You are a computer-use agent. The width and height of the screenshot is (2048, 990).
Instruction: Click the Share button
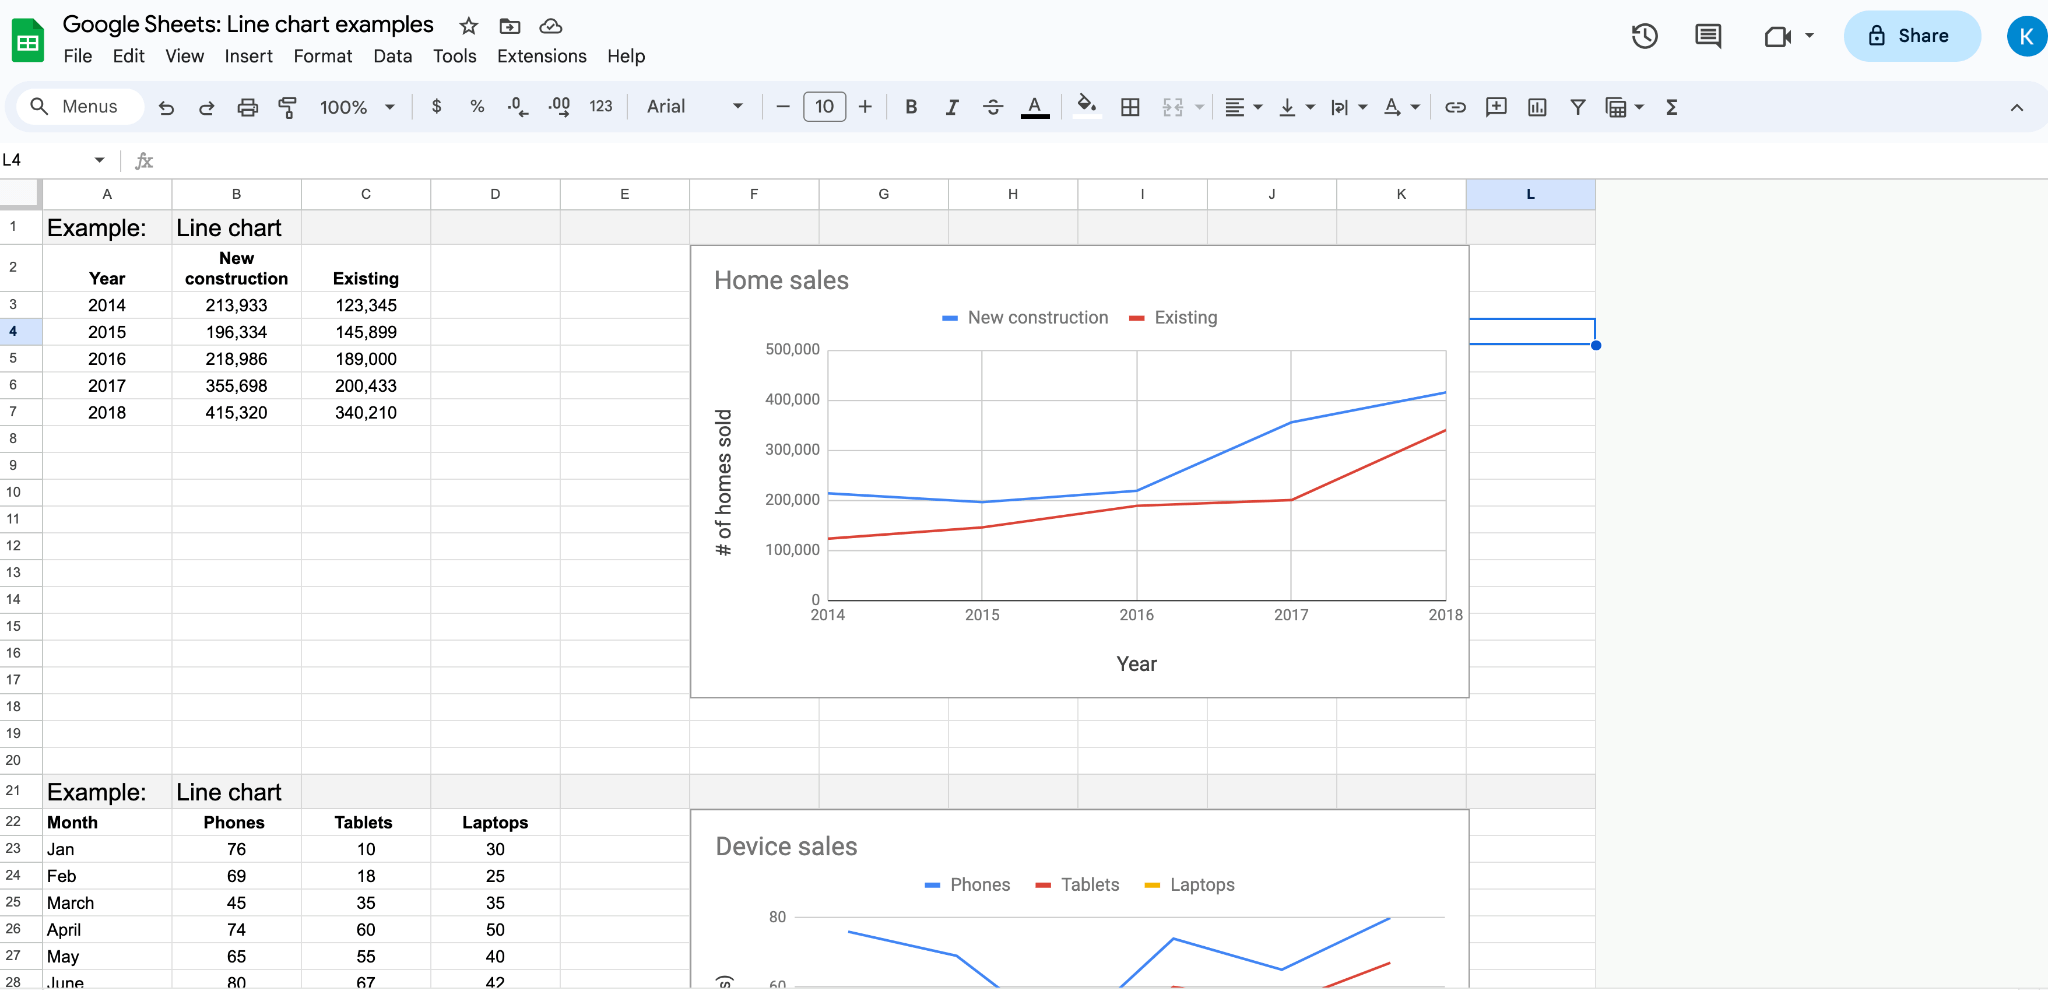pyautogui.click(x=1910, y=35)
